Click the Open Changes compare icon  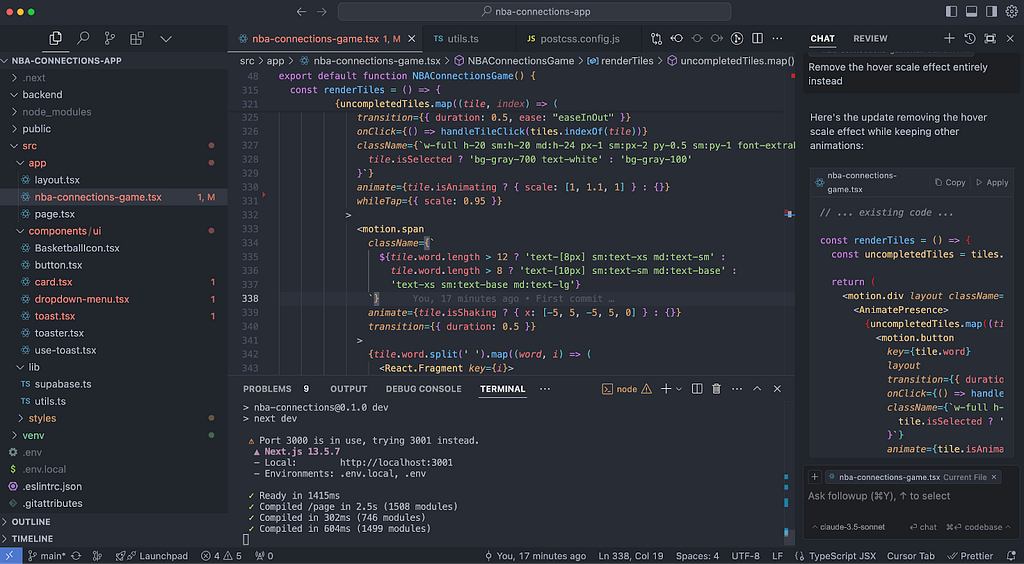[656, 39]
